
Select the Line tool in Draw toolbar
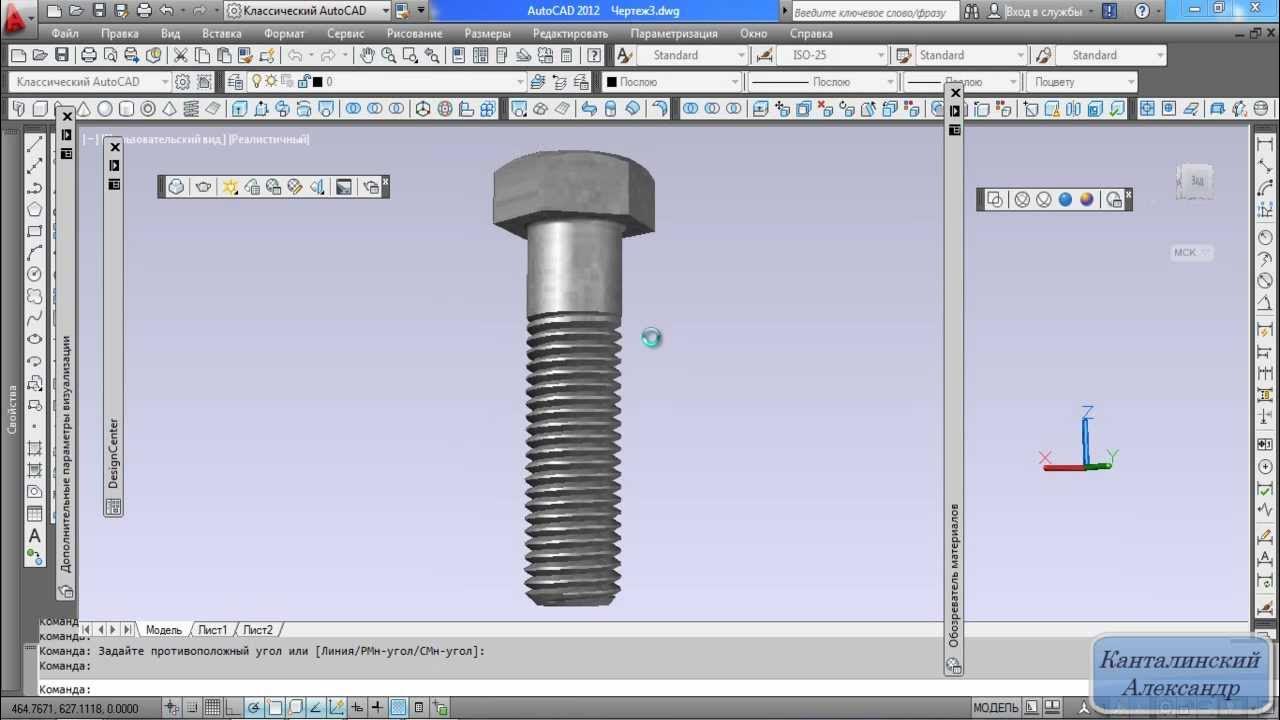coord(35,144)
